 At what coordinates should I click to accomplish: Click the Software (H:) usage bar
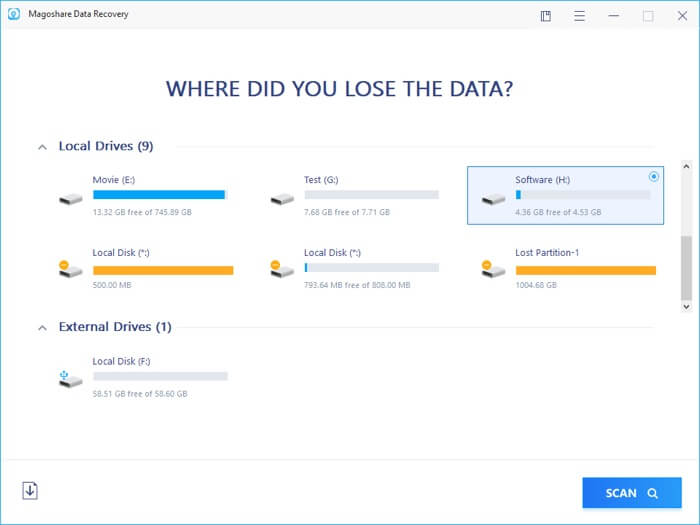click(x=583, y=195)
